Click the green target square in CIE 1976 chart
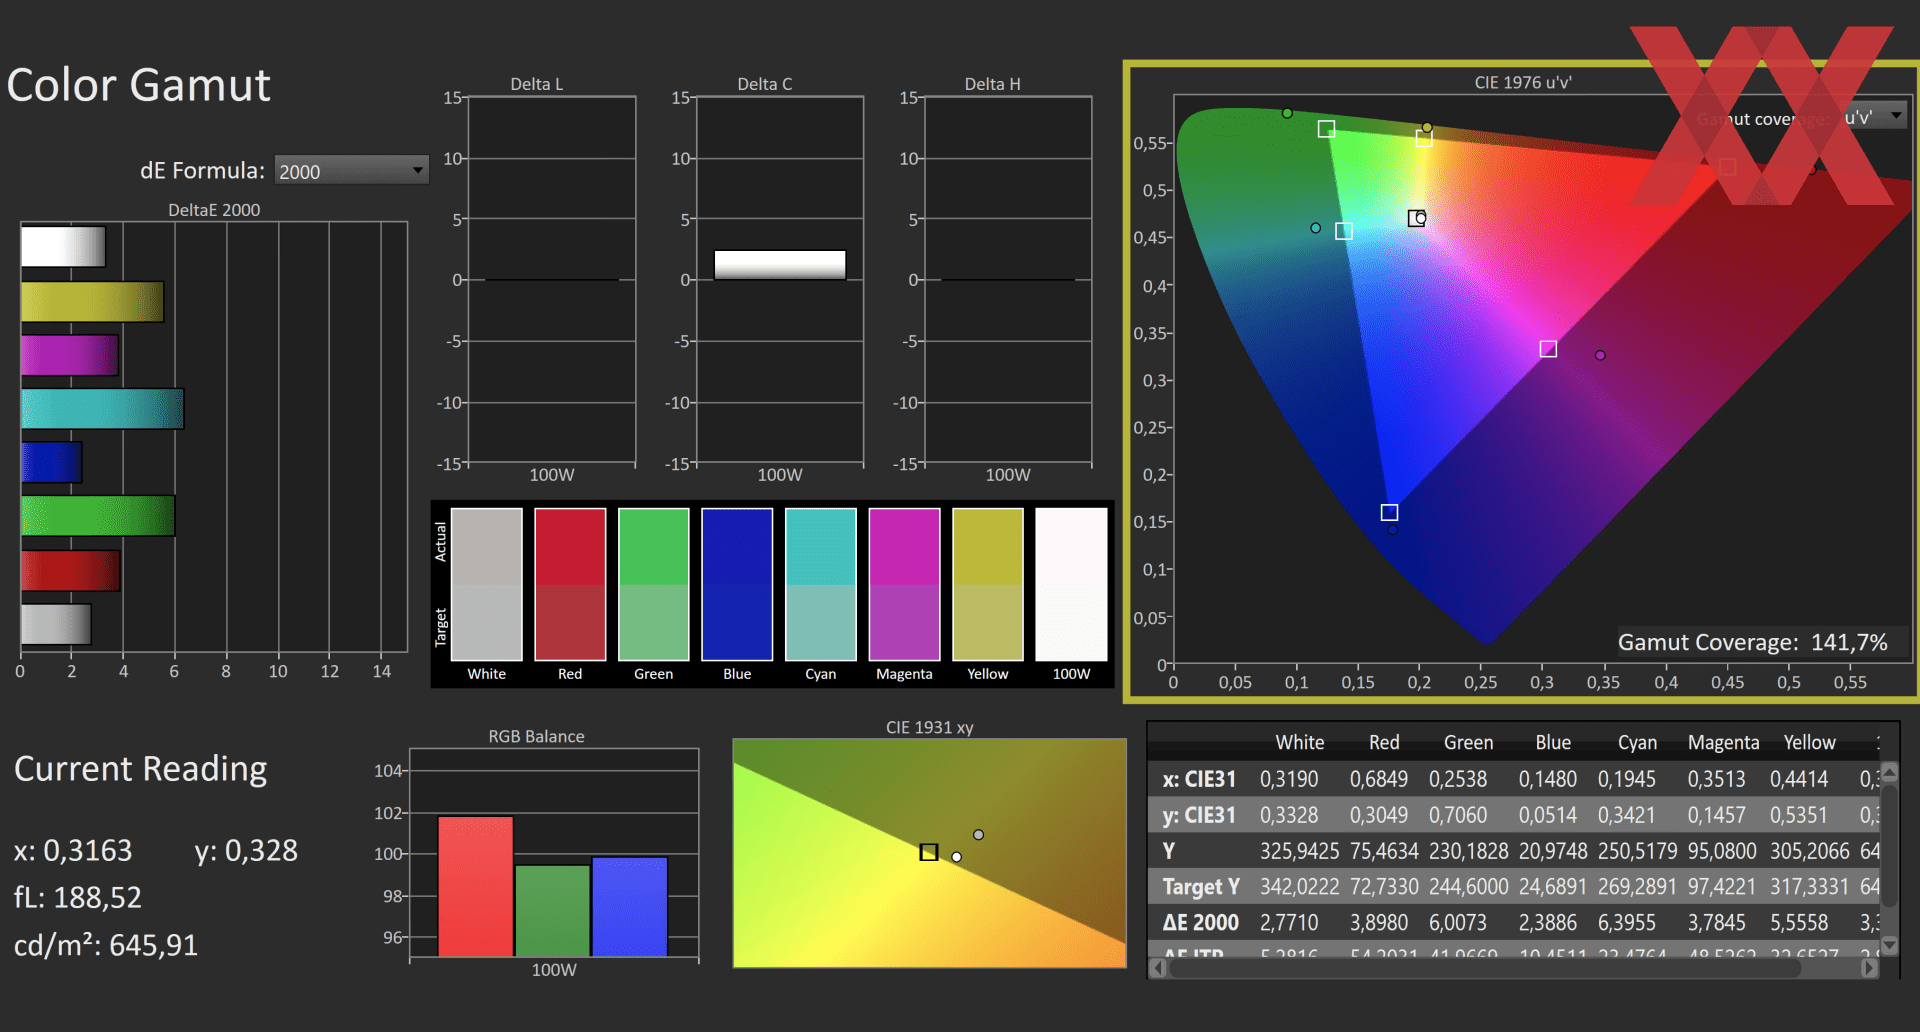 [1326, 129]
